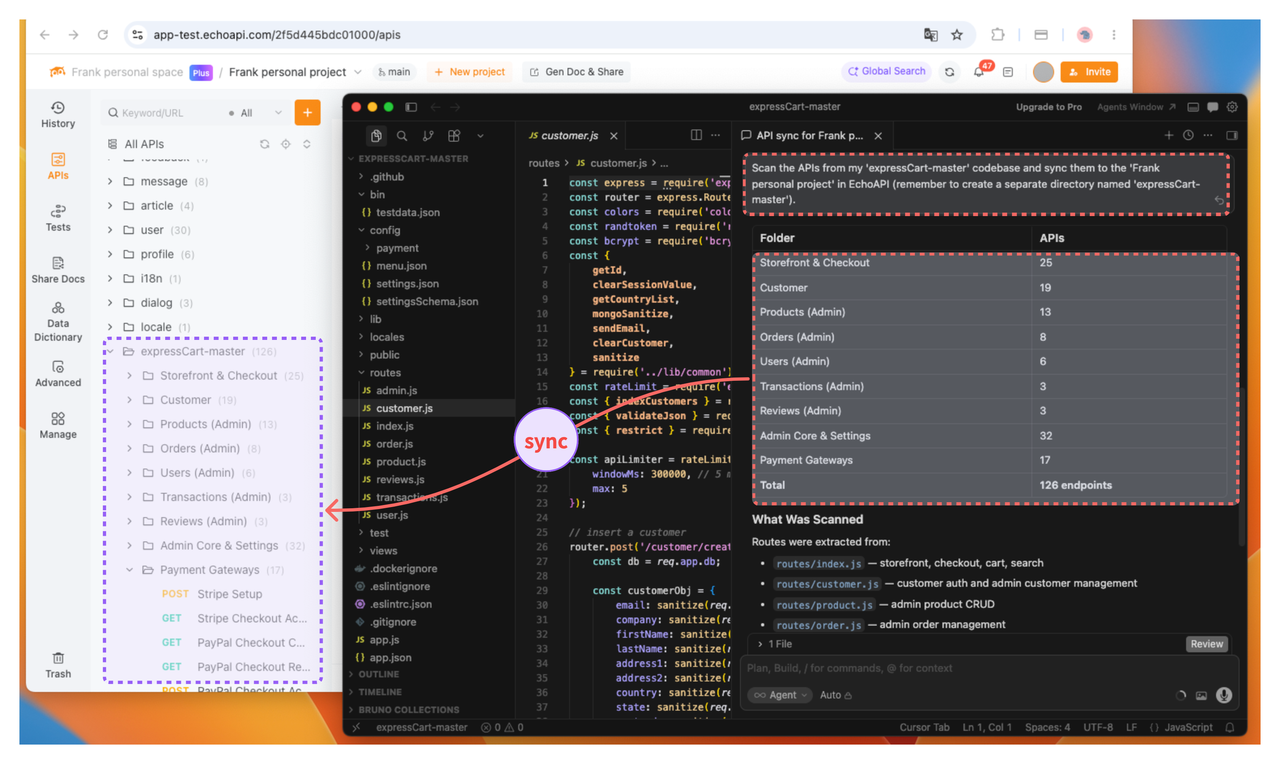Click the notifications bell in the editor status bar
The height and width of the screenshot is (764, 1280).
(x=1230, y=728)
